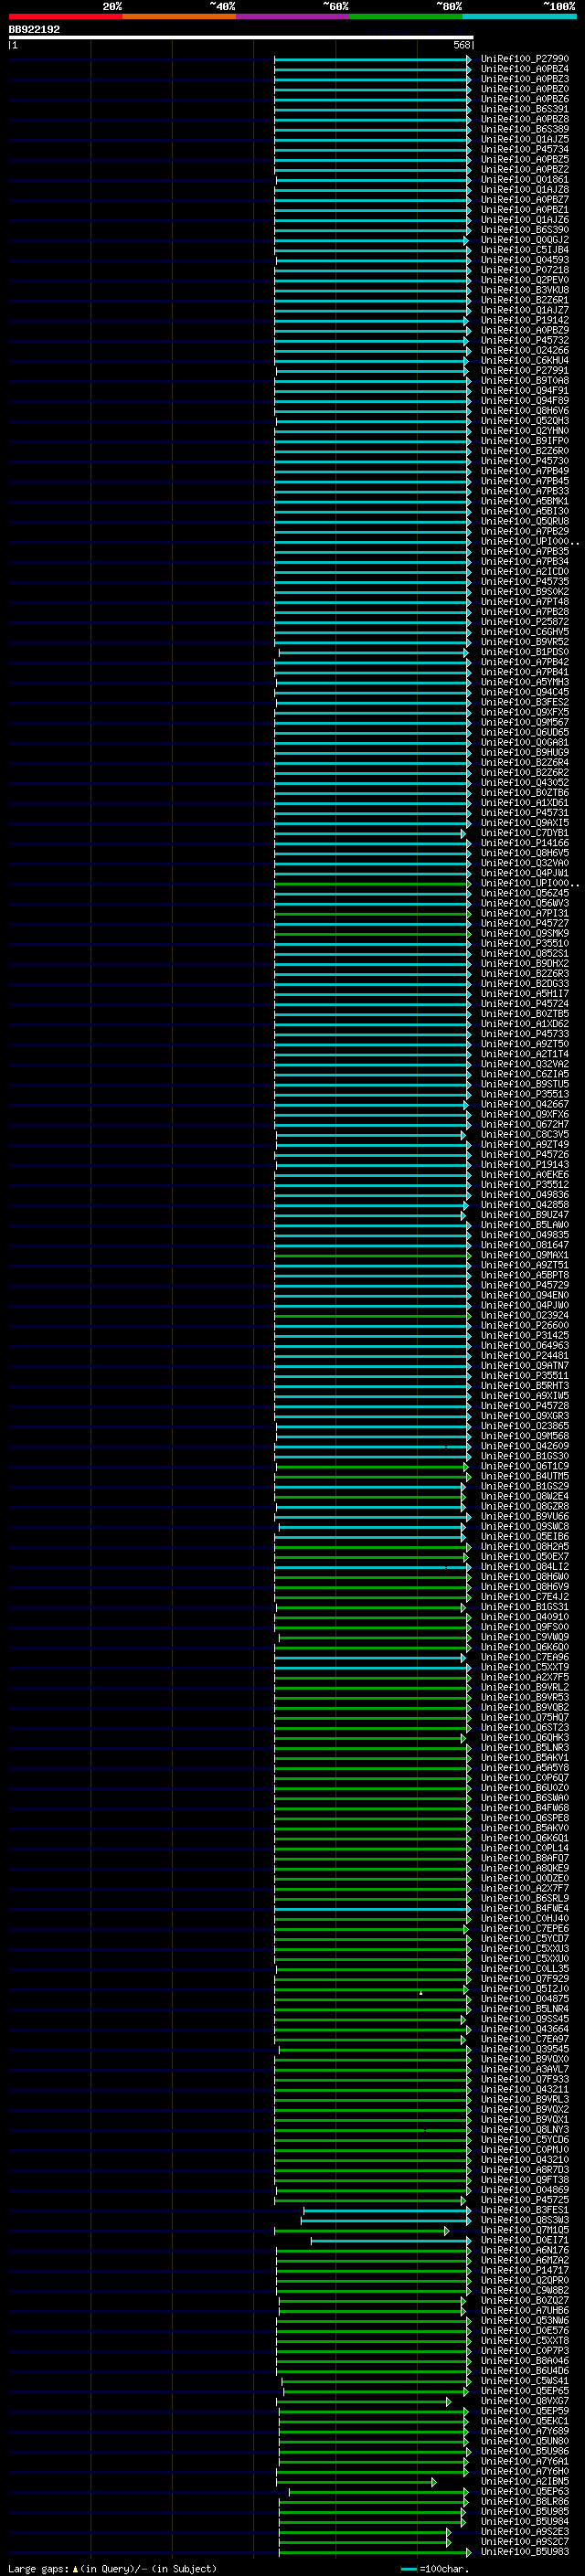Click the 'Large gaps' legend text
This screenshot has width=585, height=2576.
(x=38, y=2569)
